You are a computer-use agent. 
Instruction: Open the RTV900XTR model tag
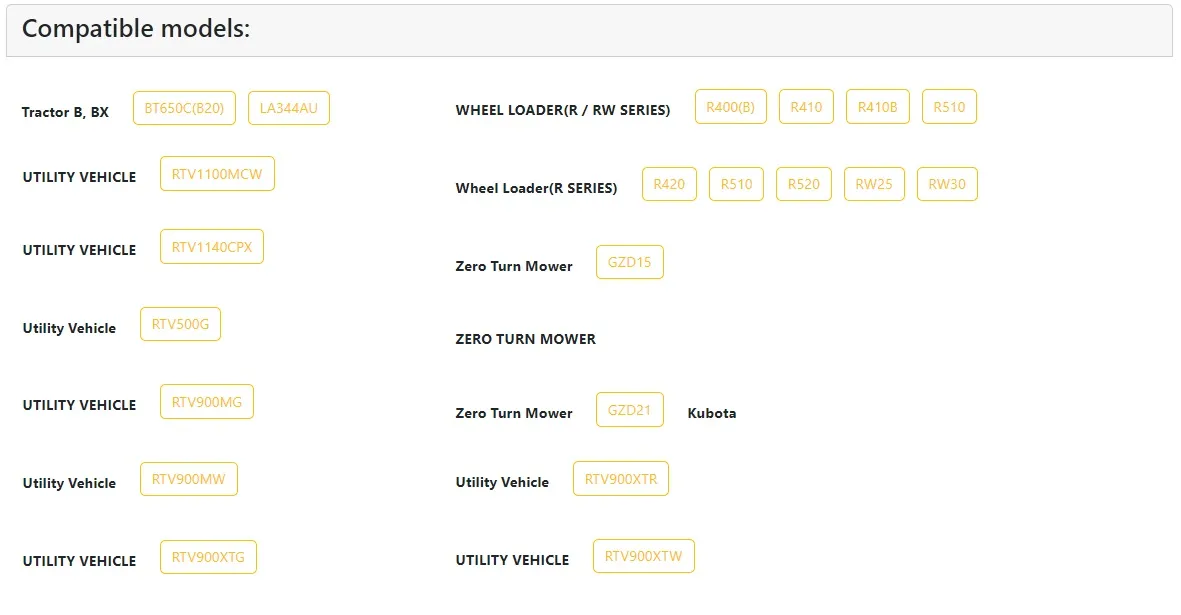[621, 479]
